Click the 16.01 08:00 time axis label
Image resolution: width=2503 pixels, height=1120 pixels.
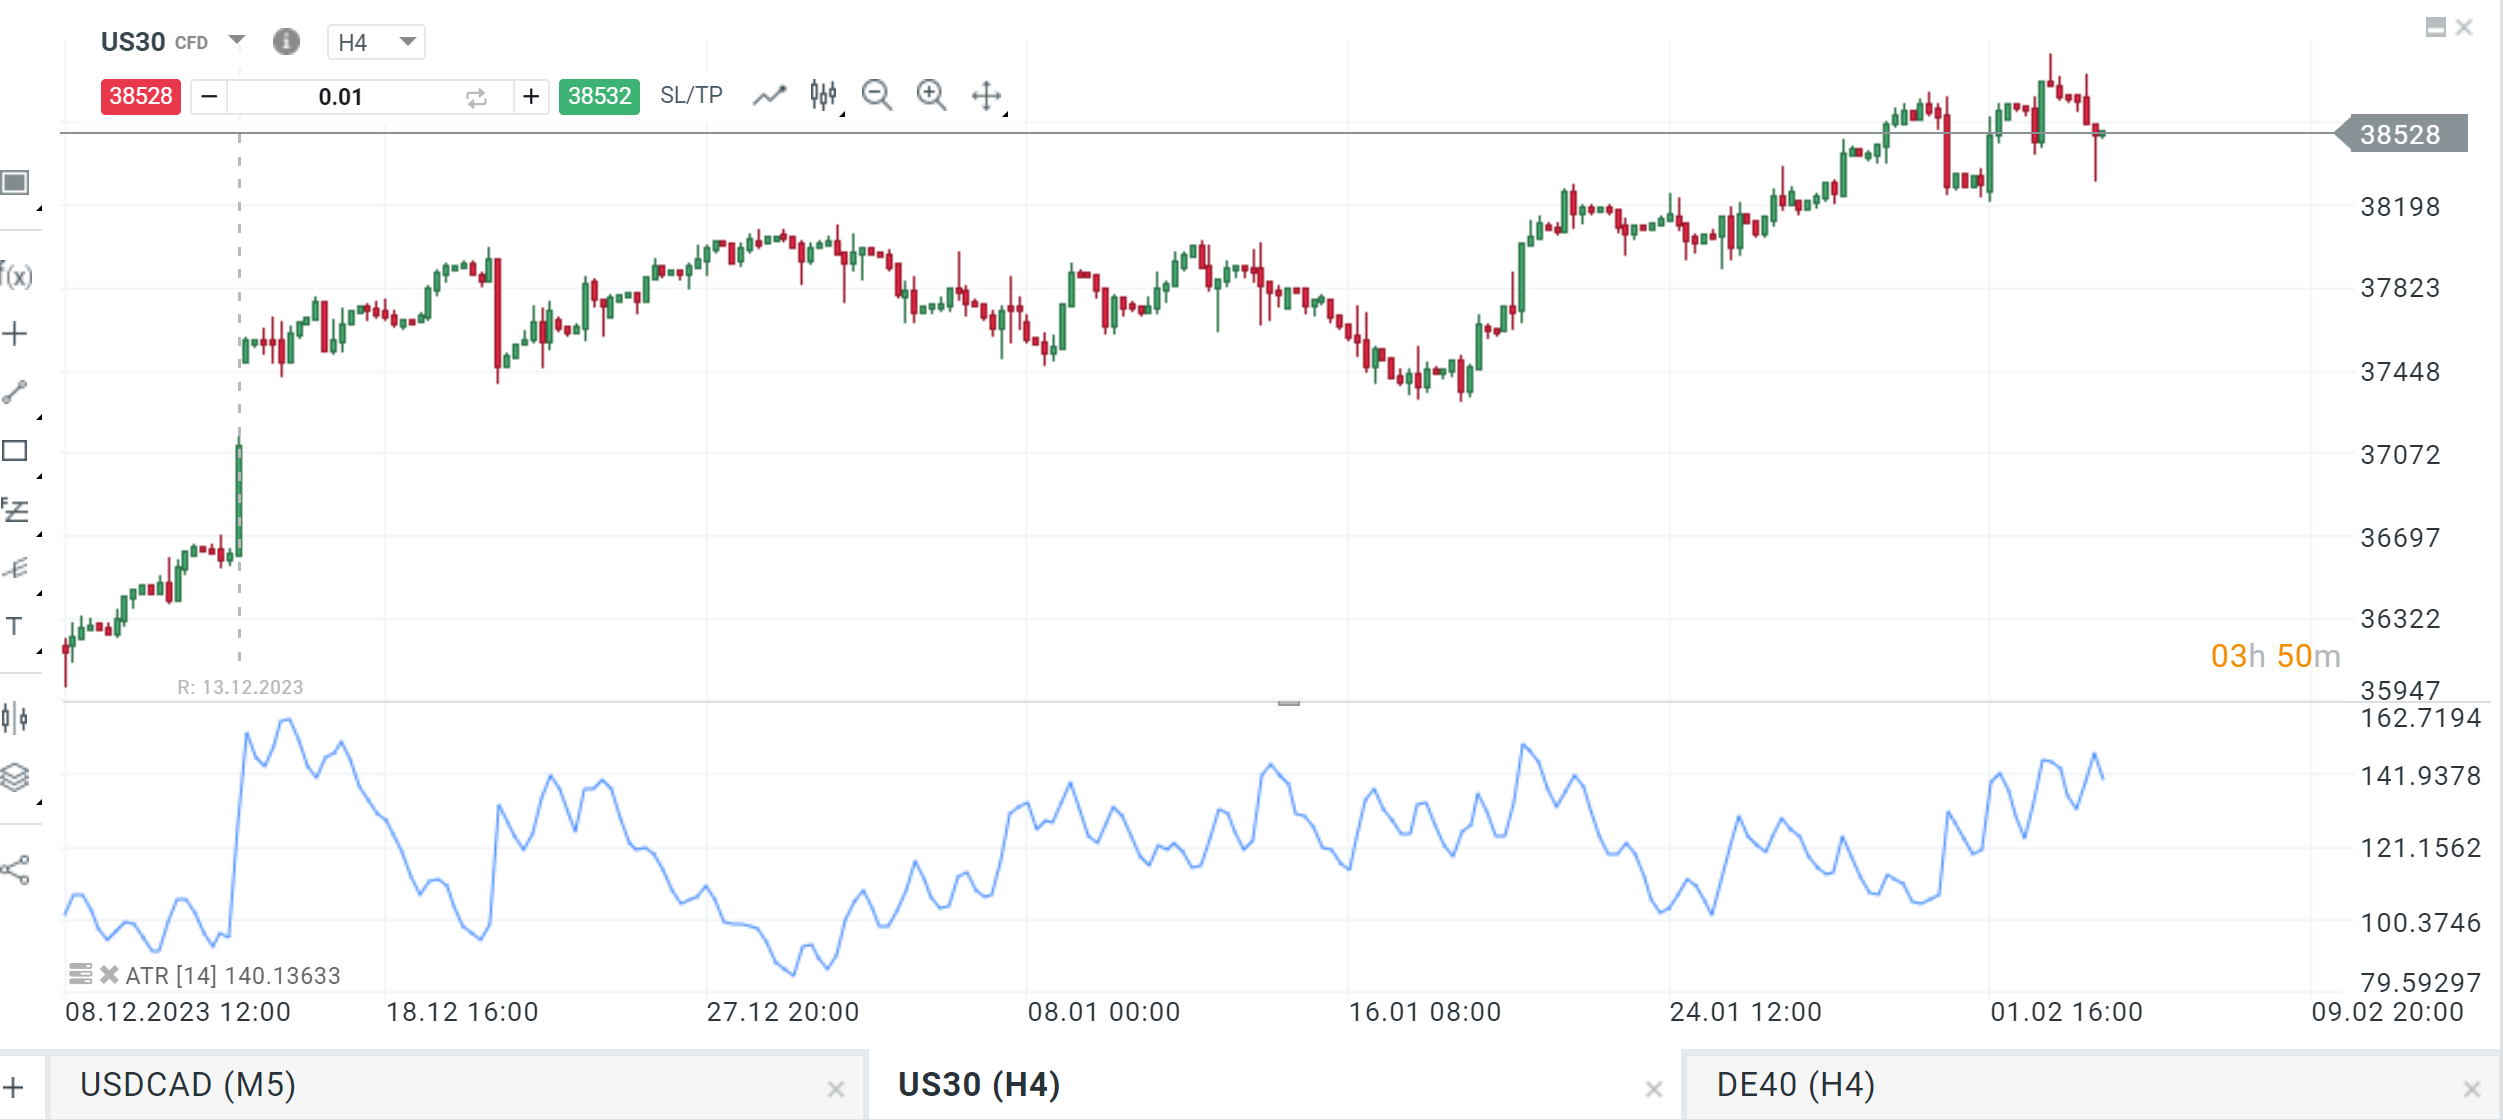pyautogui.click(x=1425, y=1012)
